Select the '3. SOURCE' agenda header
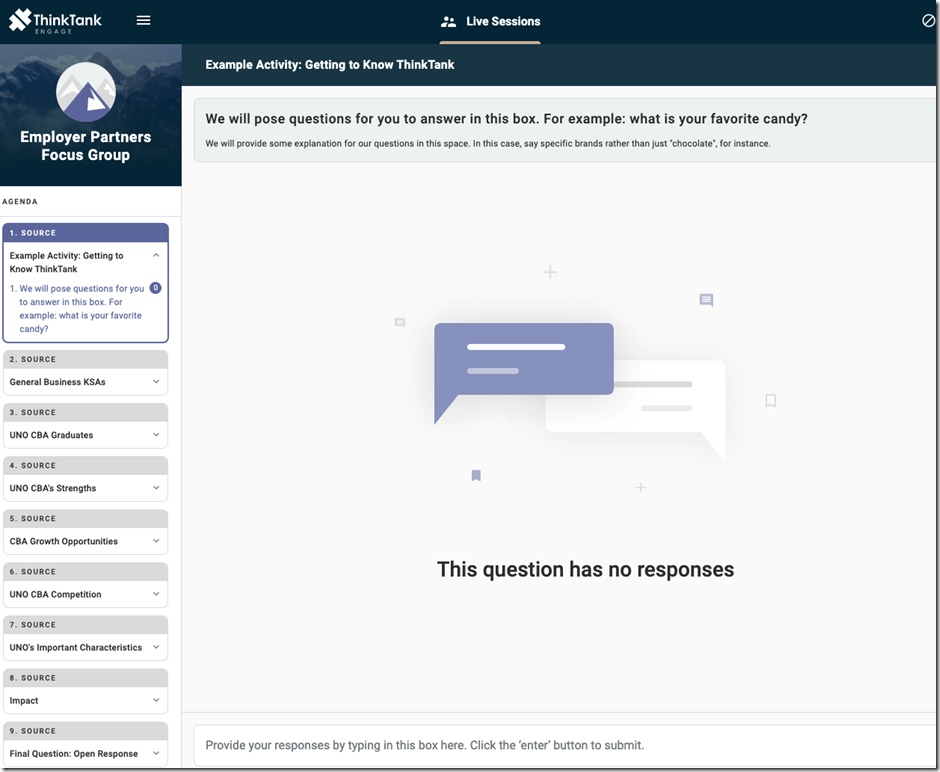The width and height of the screenshot is (940, 772). [86, 412]
